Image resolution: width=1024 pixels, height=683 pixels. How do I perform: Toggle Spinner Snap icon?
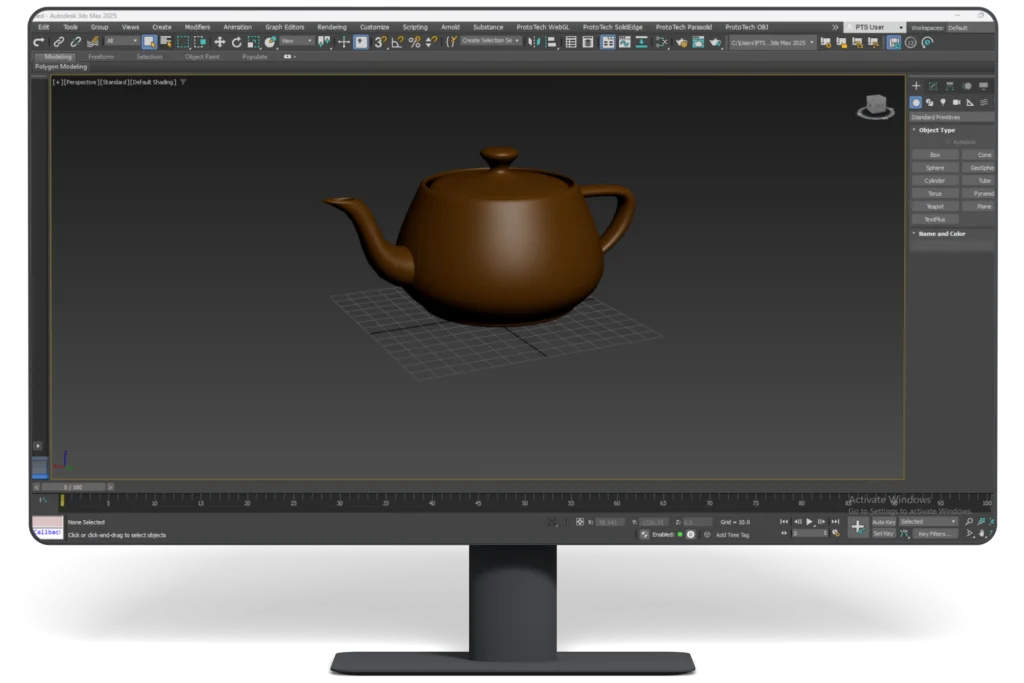[x=431, y=42]
